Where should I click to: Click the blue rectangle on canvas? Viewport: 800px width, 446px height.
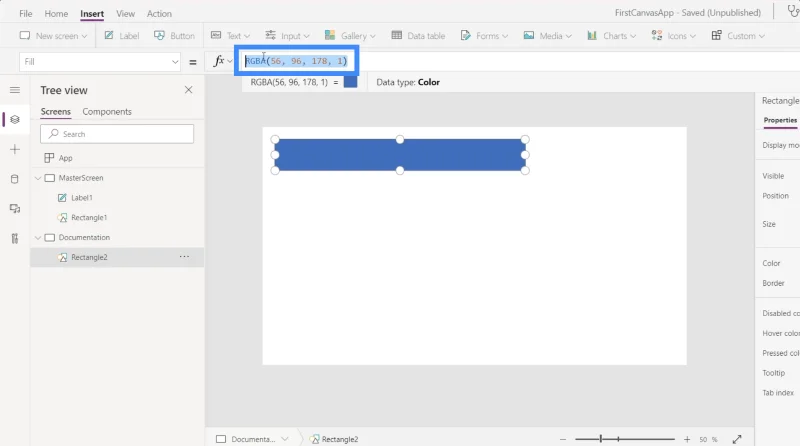[399, 155]
